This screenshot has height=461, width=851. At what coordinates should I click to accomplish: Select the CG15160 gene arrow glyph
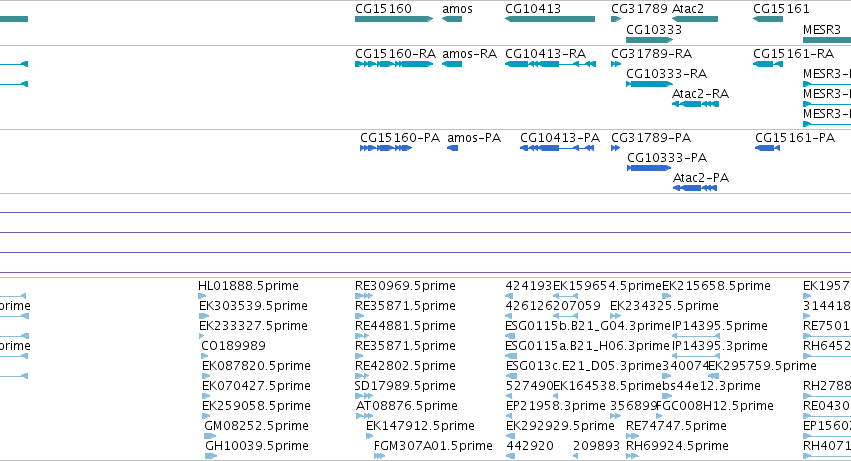point(394,19)
